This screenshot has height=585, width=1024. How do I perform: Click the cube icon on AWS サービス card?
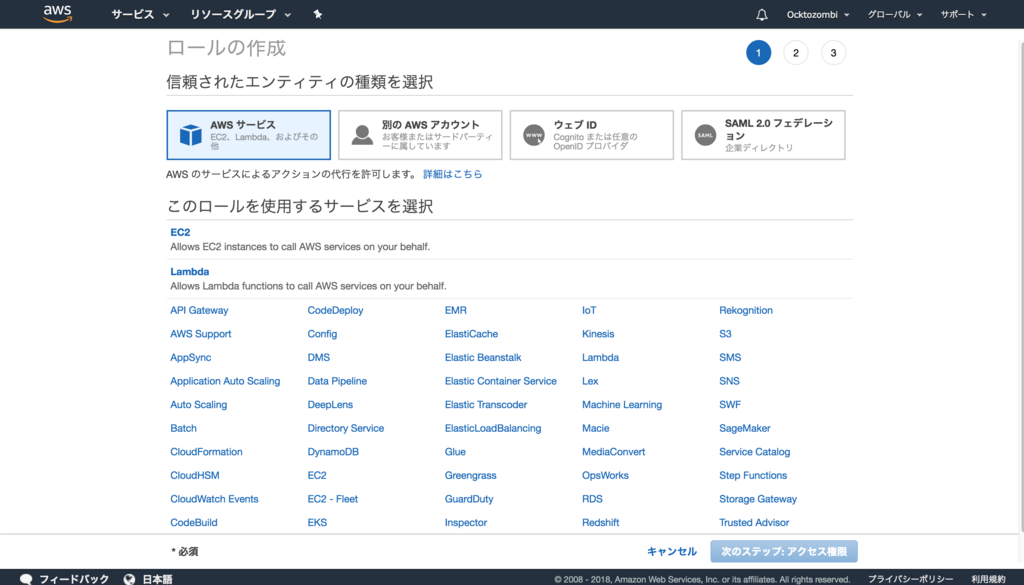[191, 135]
